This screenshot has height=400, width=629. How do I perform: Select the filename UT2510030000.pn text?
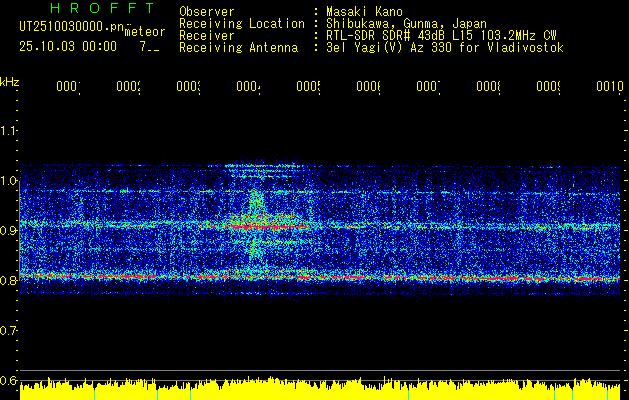coord(73,26)
